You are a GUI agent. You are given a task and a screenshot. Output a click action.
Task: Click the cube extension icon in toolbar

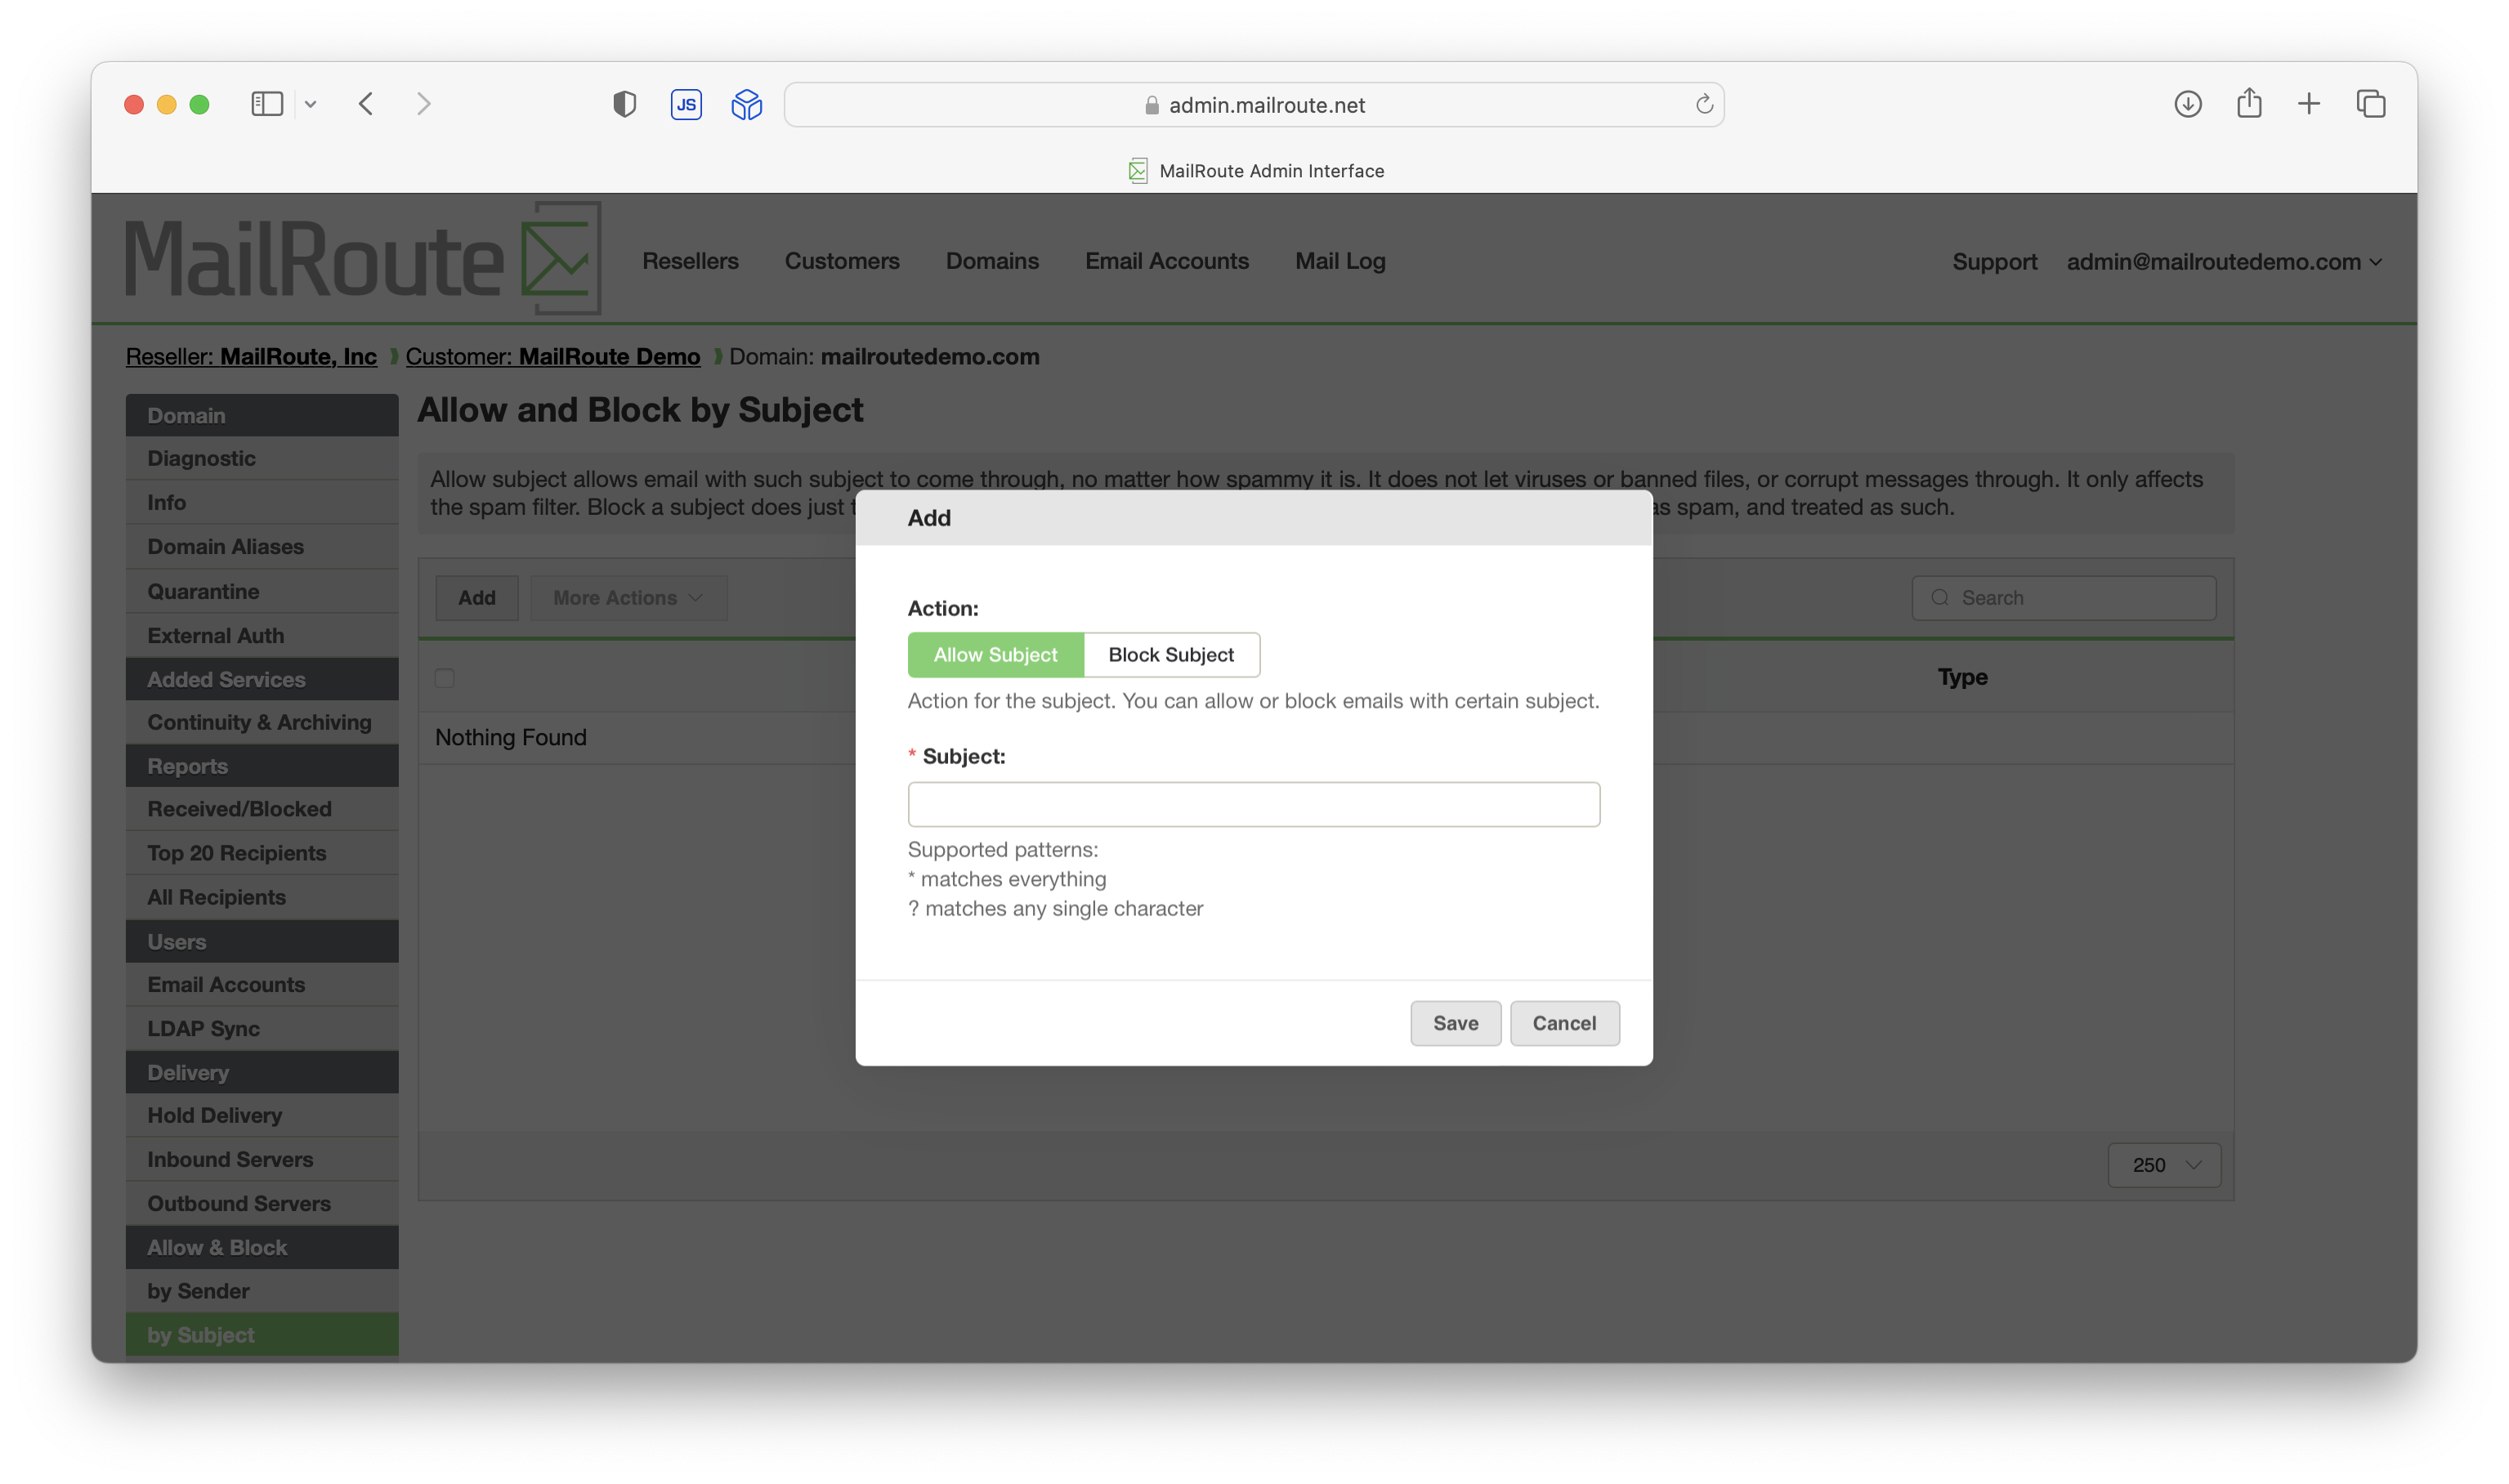click(746, 103)
